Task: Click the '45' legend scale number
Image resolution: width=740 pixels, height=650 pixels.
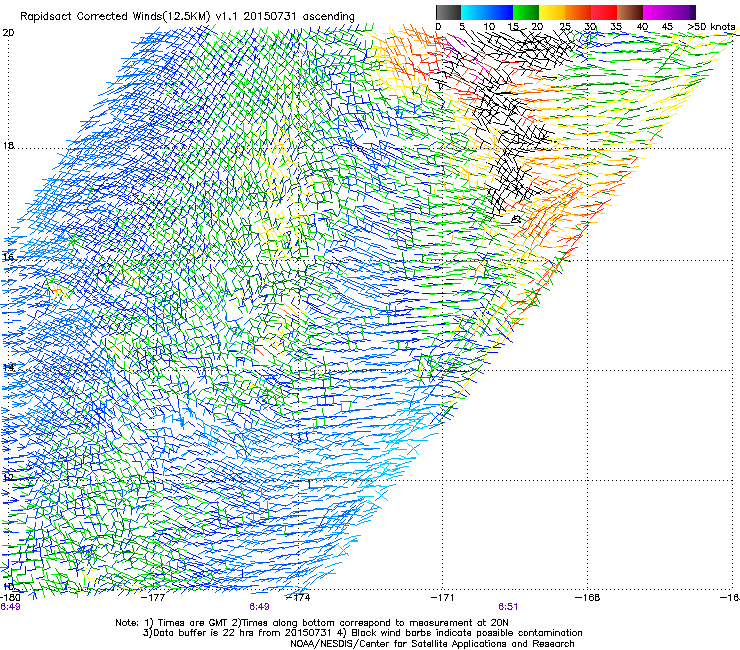Action: click(667, 27)
